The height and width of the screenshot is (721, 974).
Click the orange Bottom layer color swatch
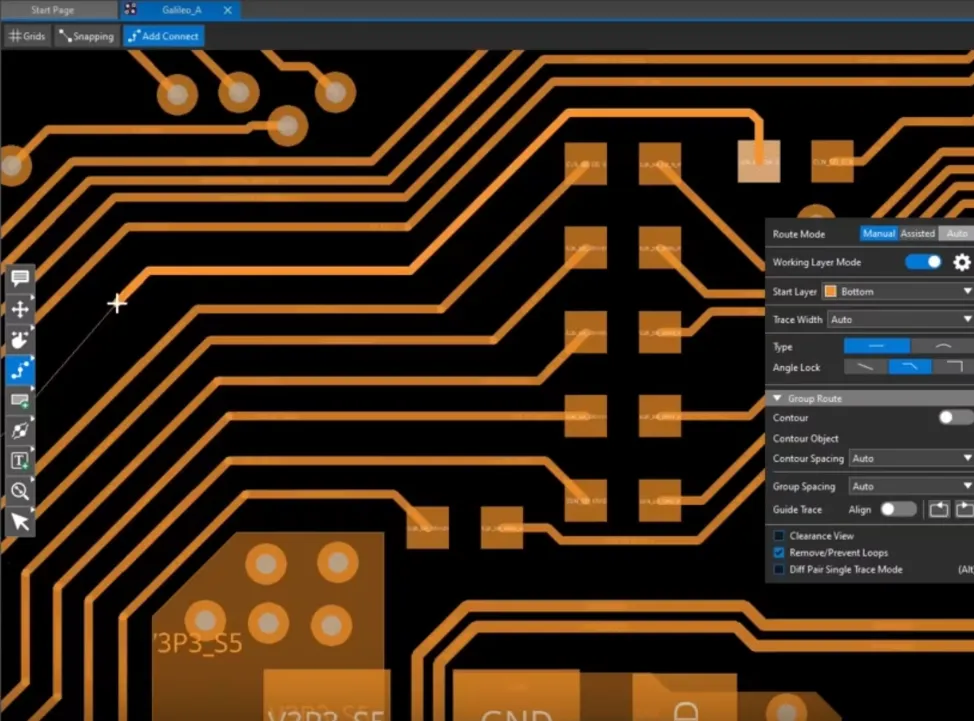coord(831,291)
